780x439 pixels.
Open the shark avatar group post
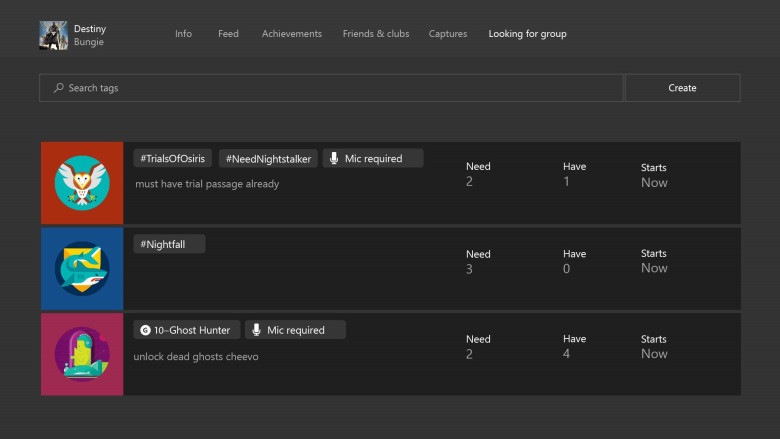coord(82,269)
